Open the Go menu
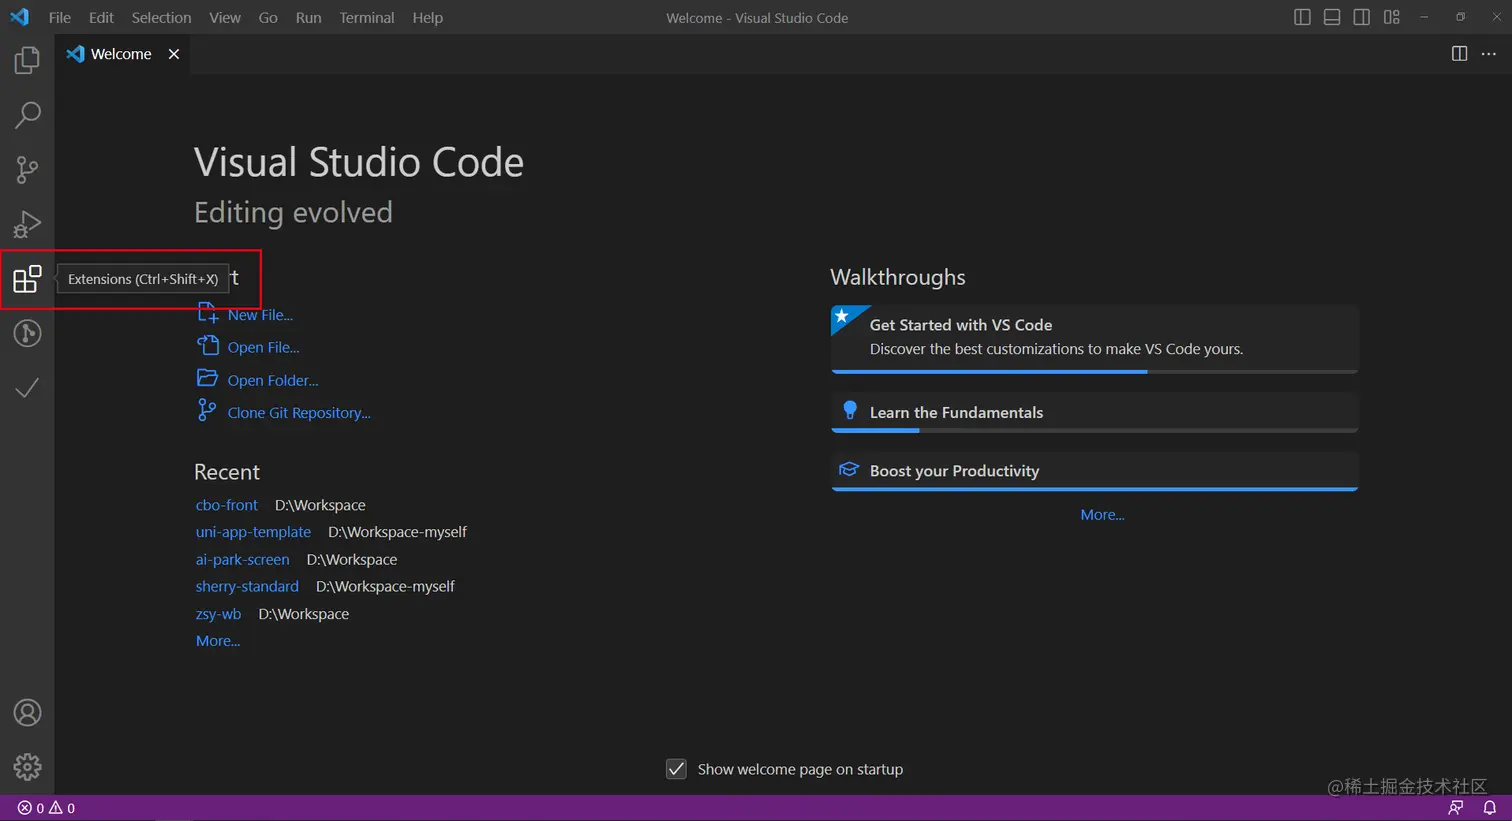 pyautogui.click(x=268, y=17)
